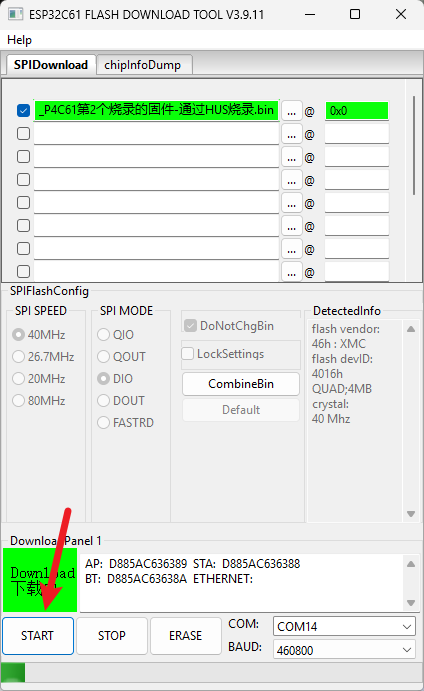Minimize the Flash Download Tool window
The image size is (424, 691).
click(310, 15)
